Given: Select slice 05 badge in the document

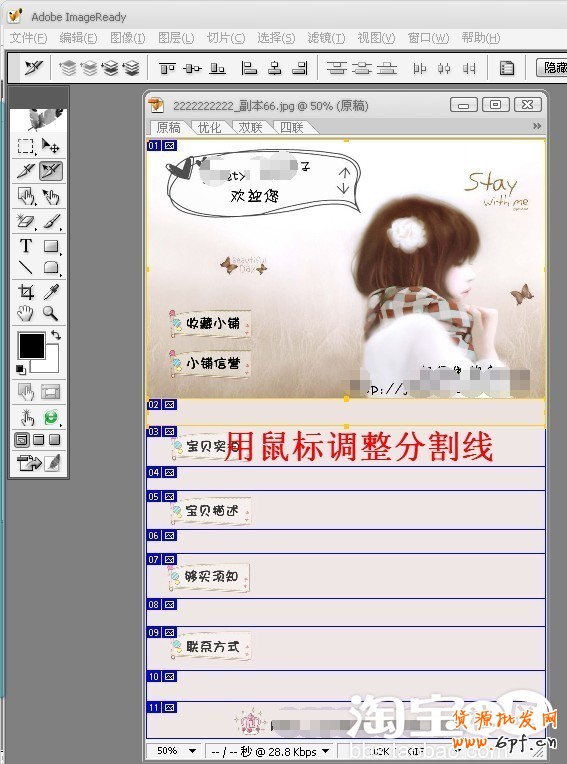Looking at the screenshot, I should click(162, 496).
